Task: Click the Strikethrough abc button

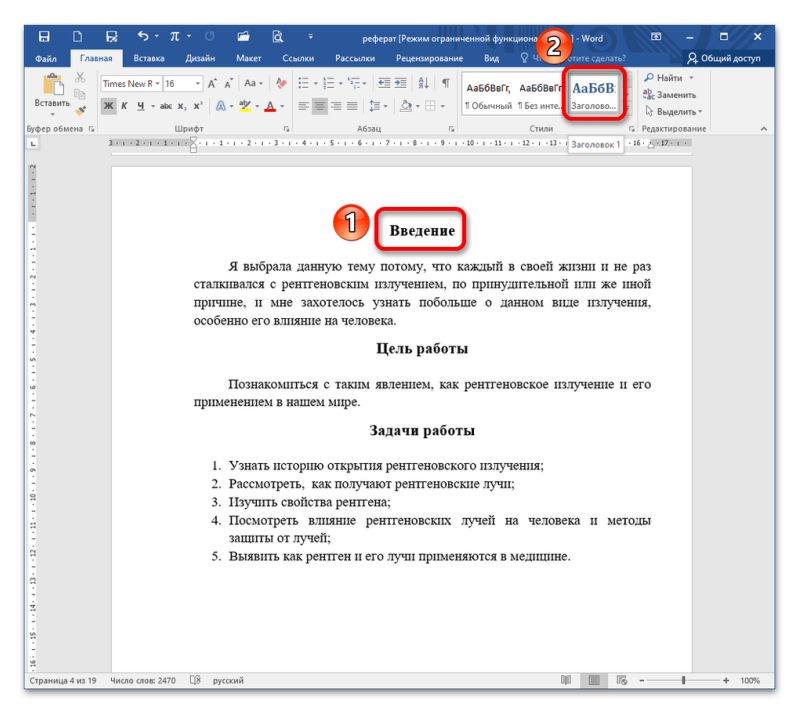Action: pyautogui.click(x=165, y=106)
